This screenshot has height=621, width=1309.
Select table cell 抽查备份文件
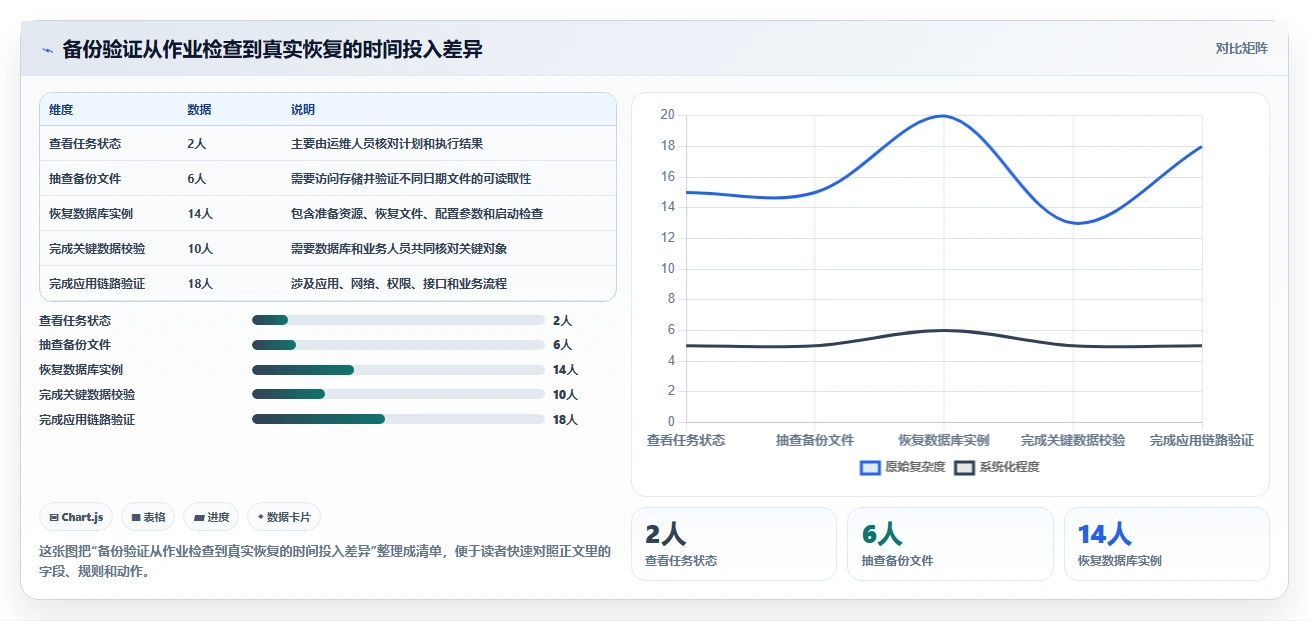(85, 179)
